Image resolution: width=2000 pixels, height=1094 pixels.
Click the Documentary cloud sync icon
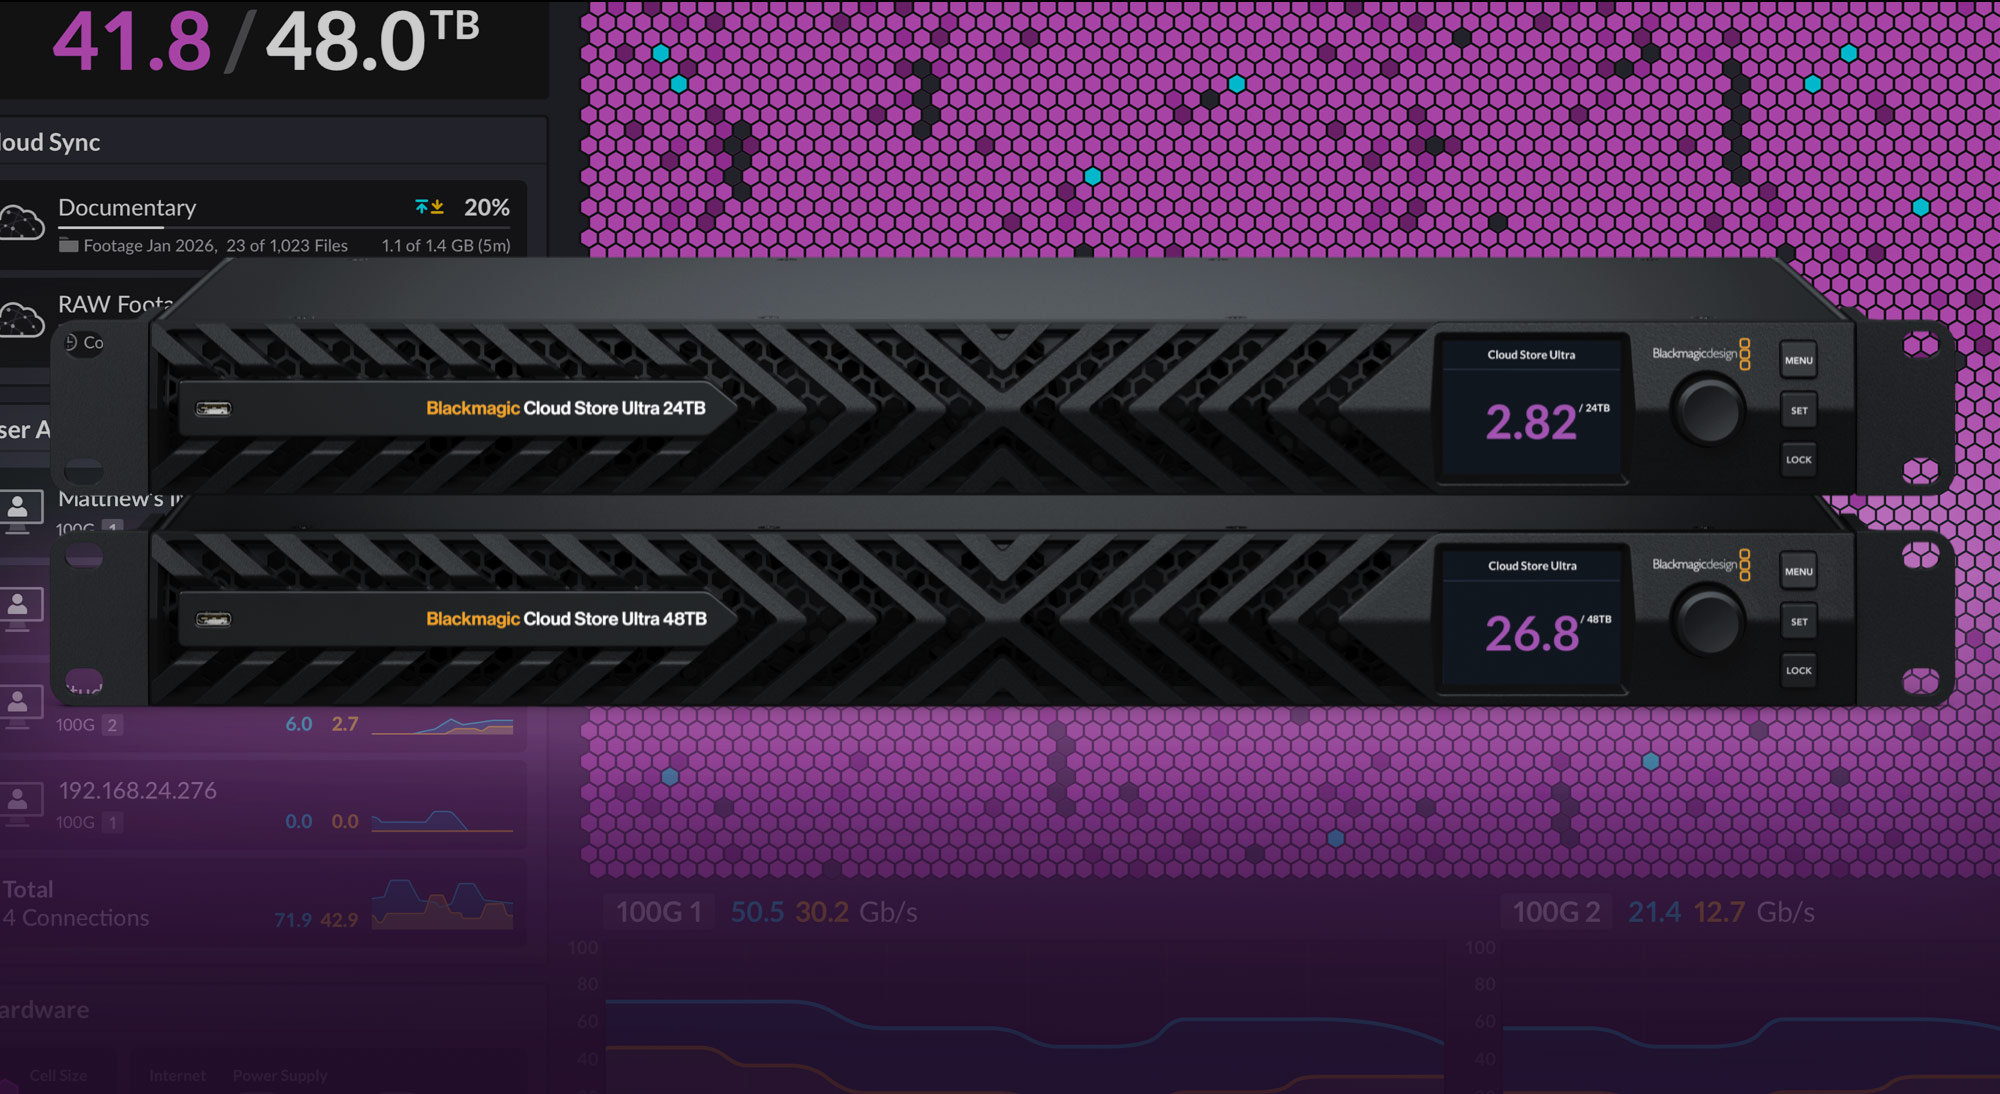(x=22, y=222)
